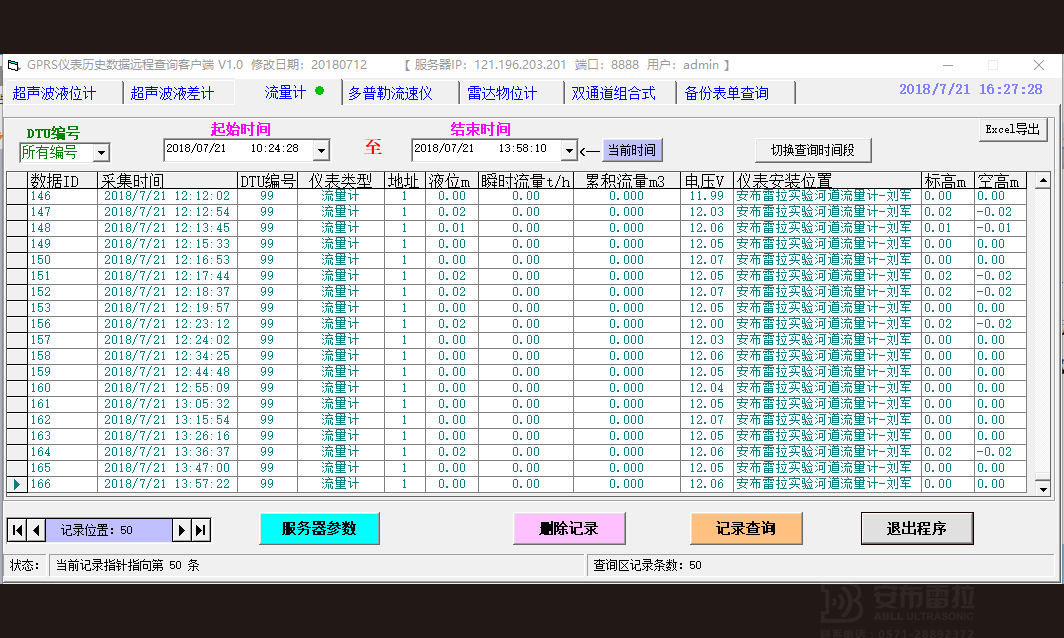Expand the 结束时间 date picker dropdown
The width and height of the screenshot is (1064, 638).
tap(569, 150)
